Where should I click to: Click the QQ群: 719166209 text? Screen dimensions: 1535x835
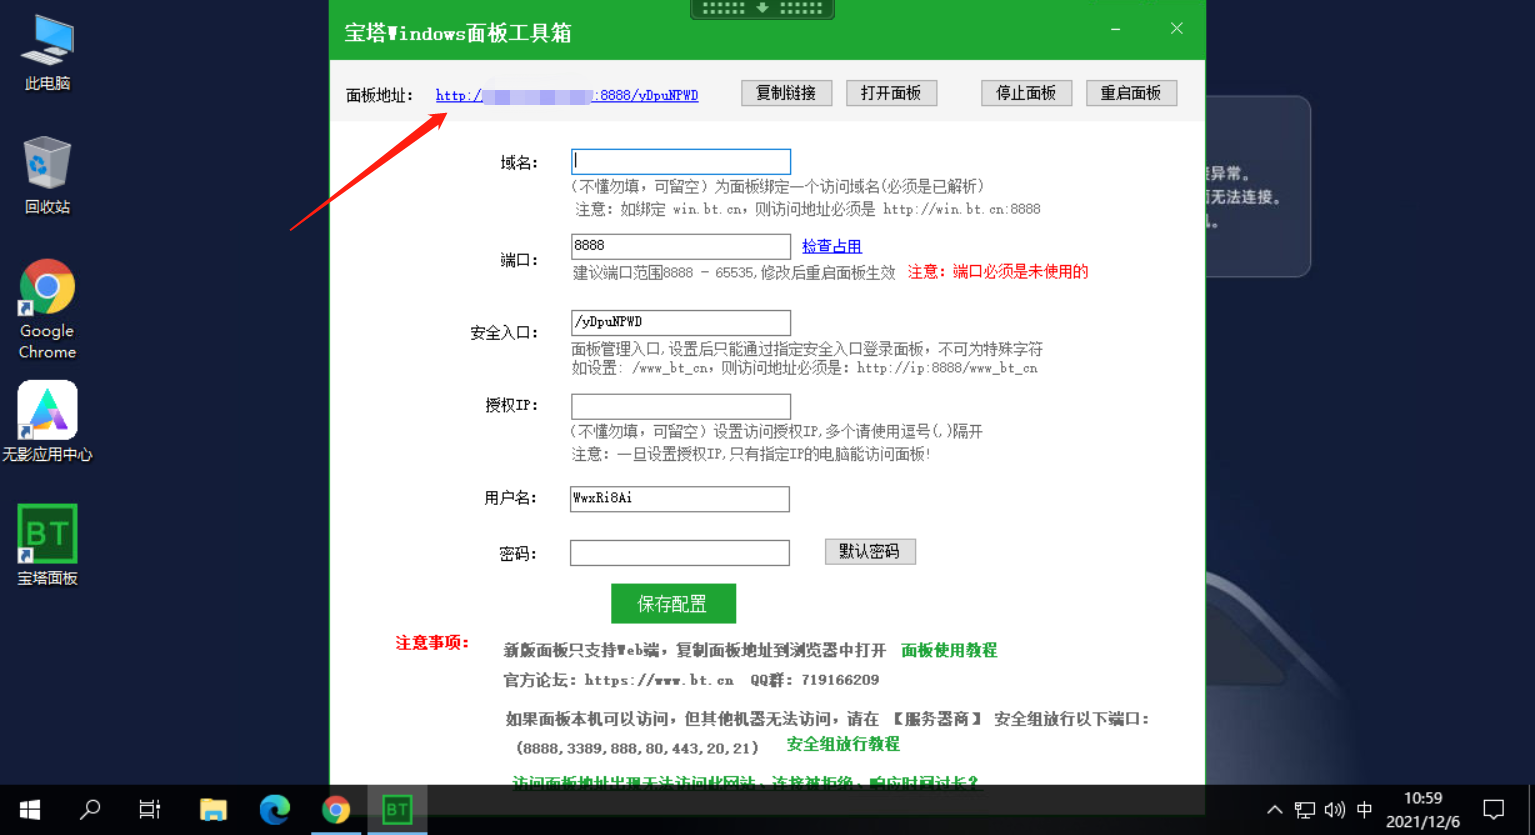click(x=815, y=680)
